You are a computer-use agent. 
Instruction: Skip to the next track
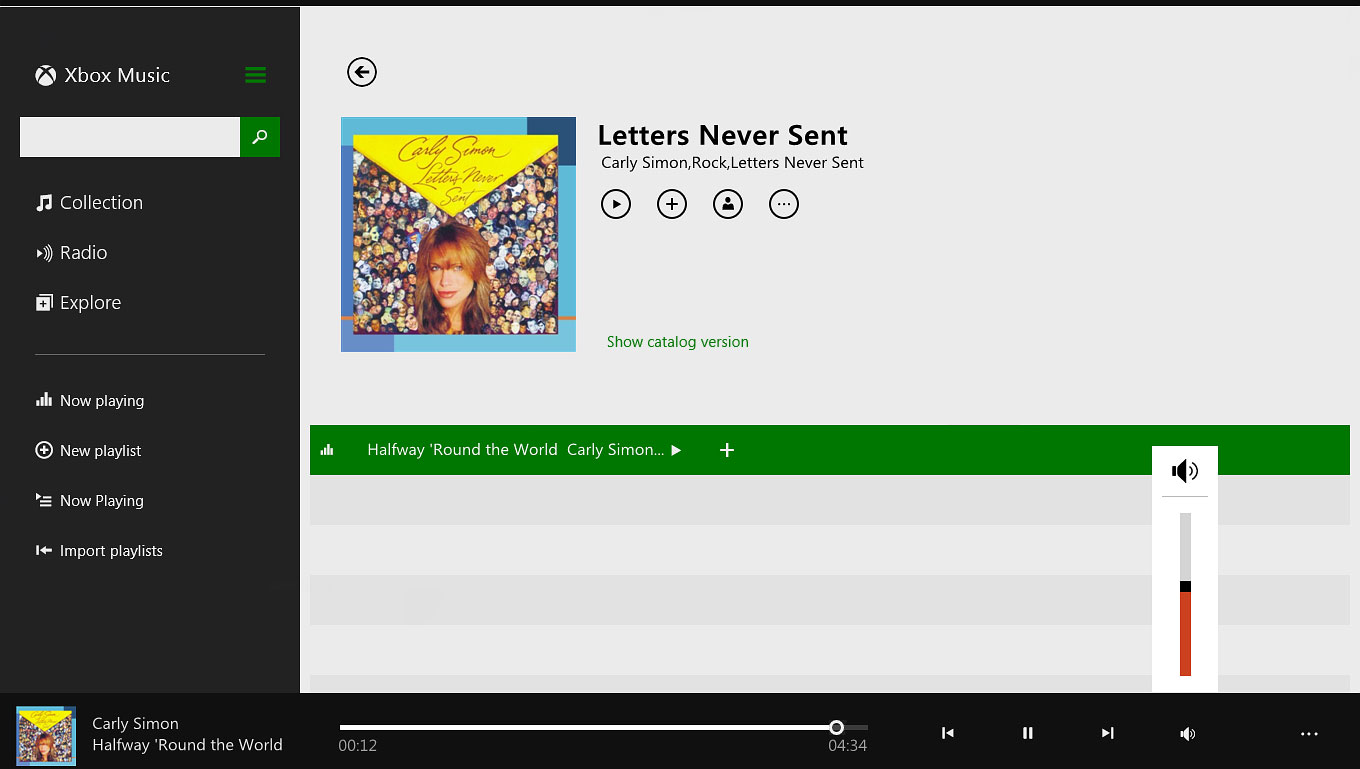(x=1107, y=733)
